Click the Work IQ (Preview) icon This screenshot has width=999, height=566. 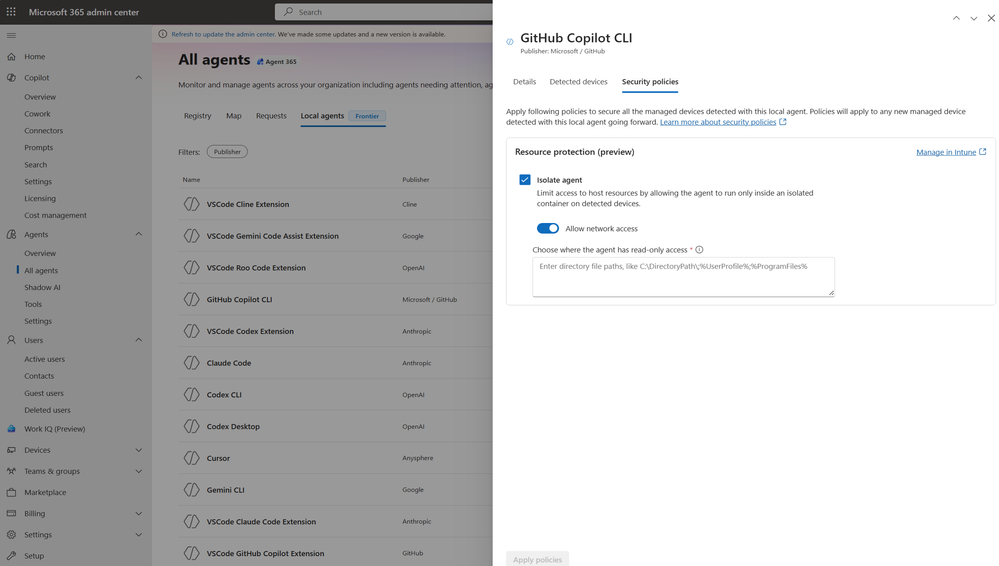(x=11, y=429)
